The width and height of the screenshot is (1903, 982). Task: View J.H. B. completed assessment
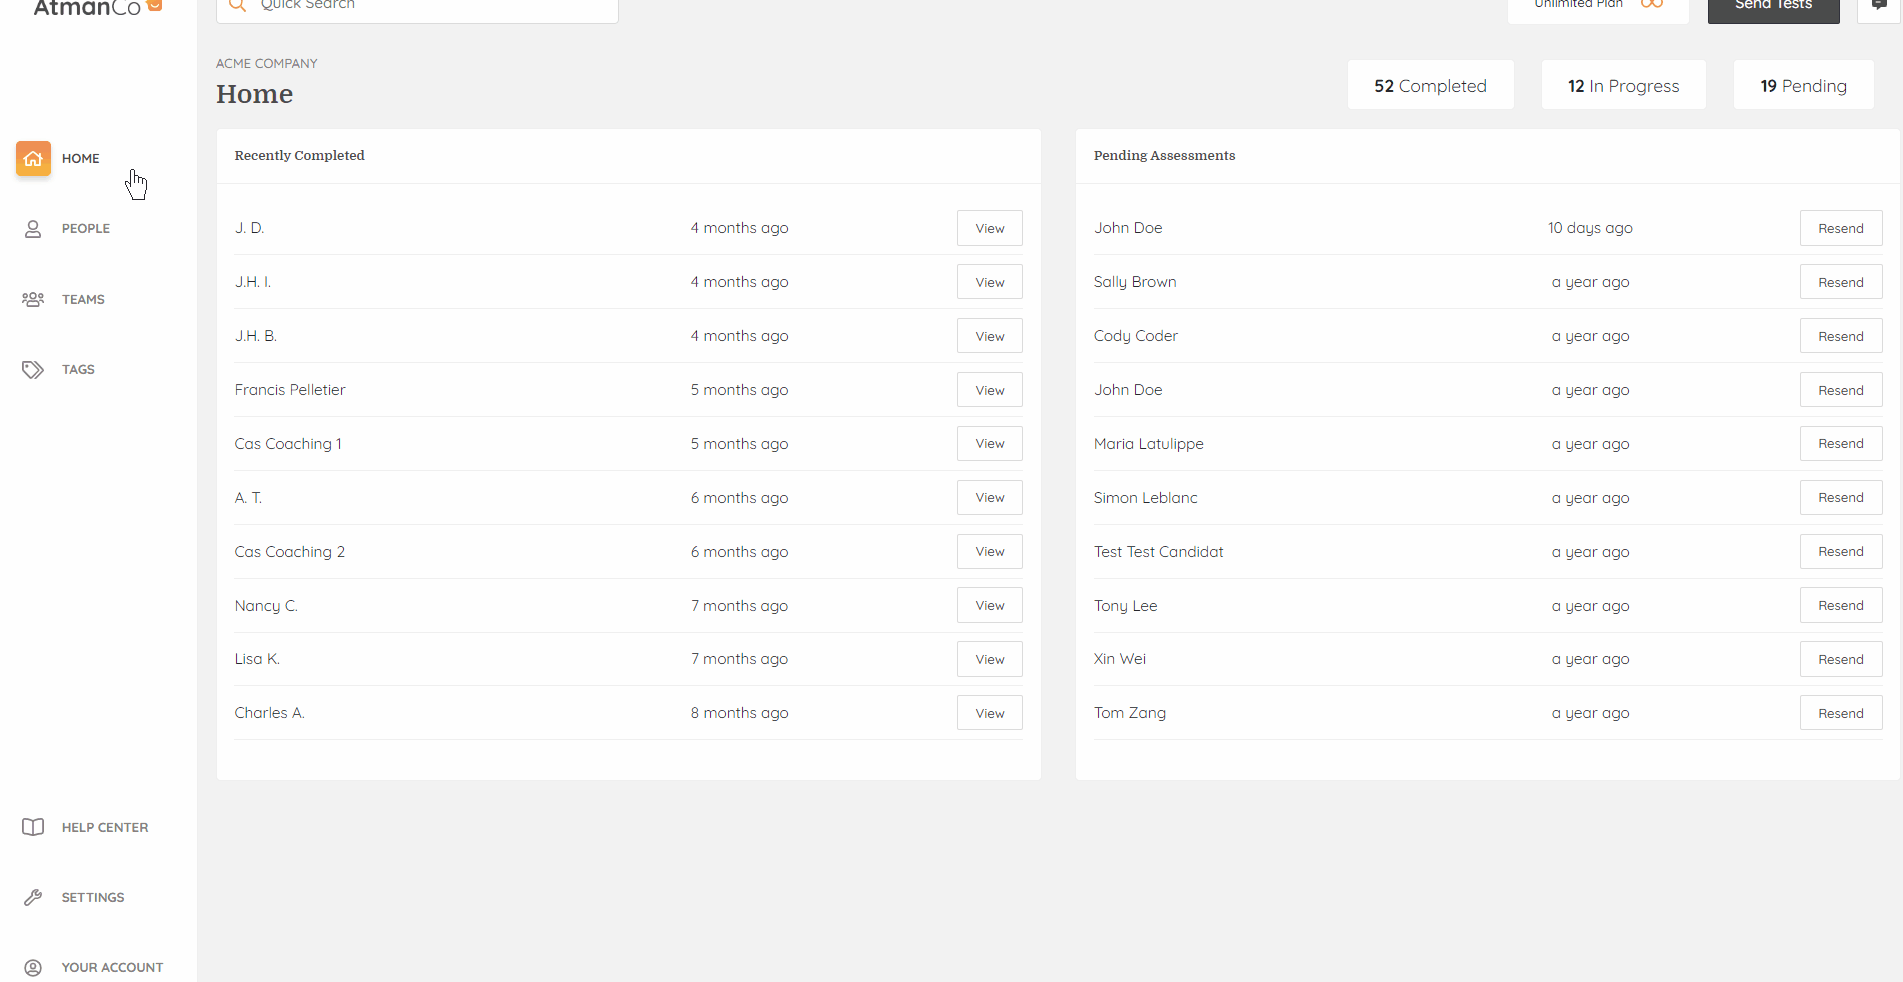[x=990, y=336]
